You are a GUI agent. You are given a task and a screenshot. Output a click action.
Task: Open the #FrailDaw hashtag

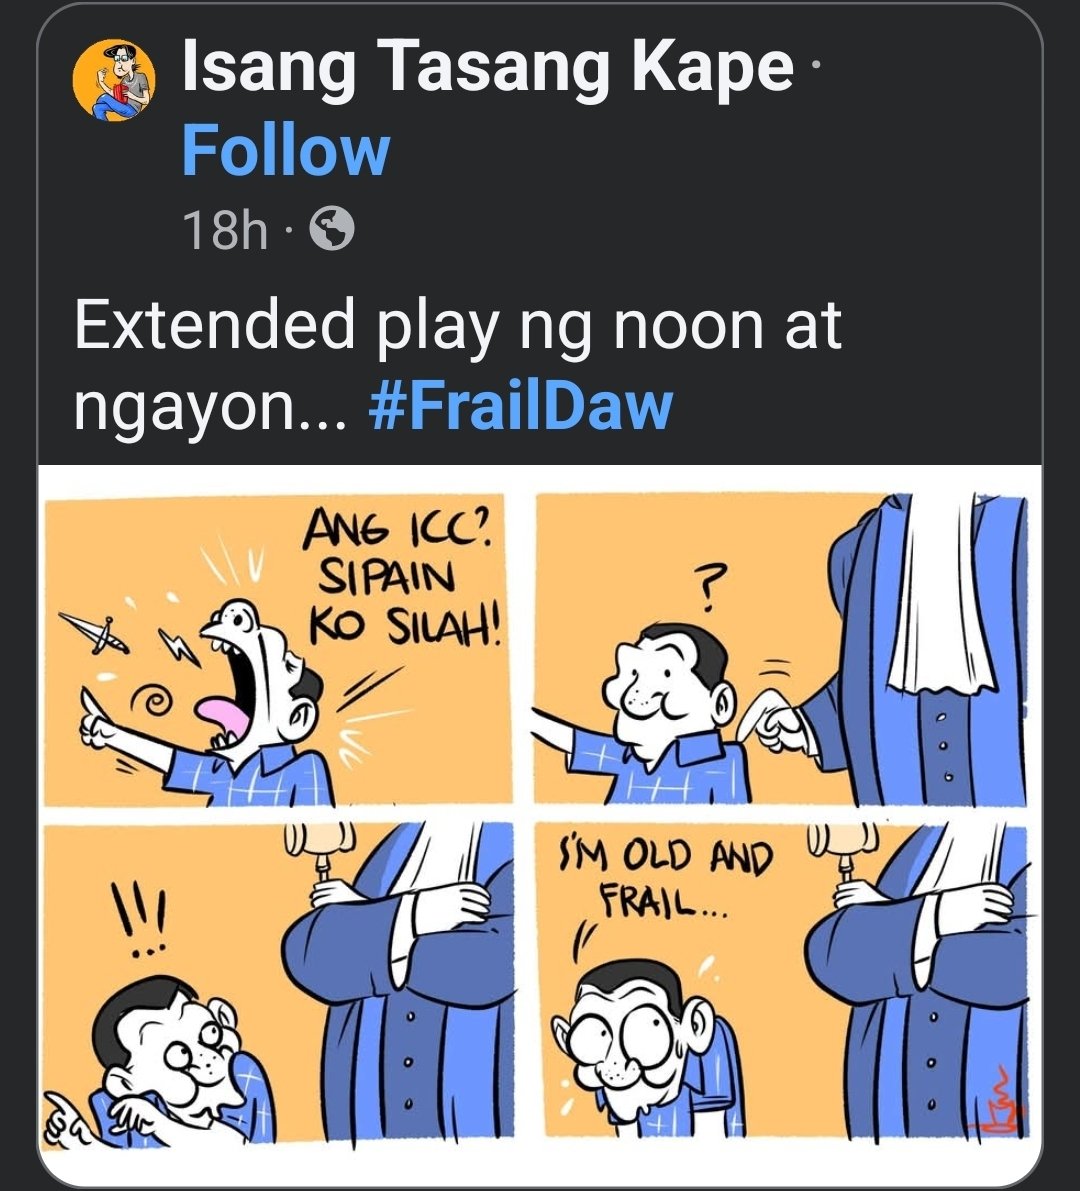pyautogui.click(x=520, y=406)
